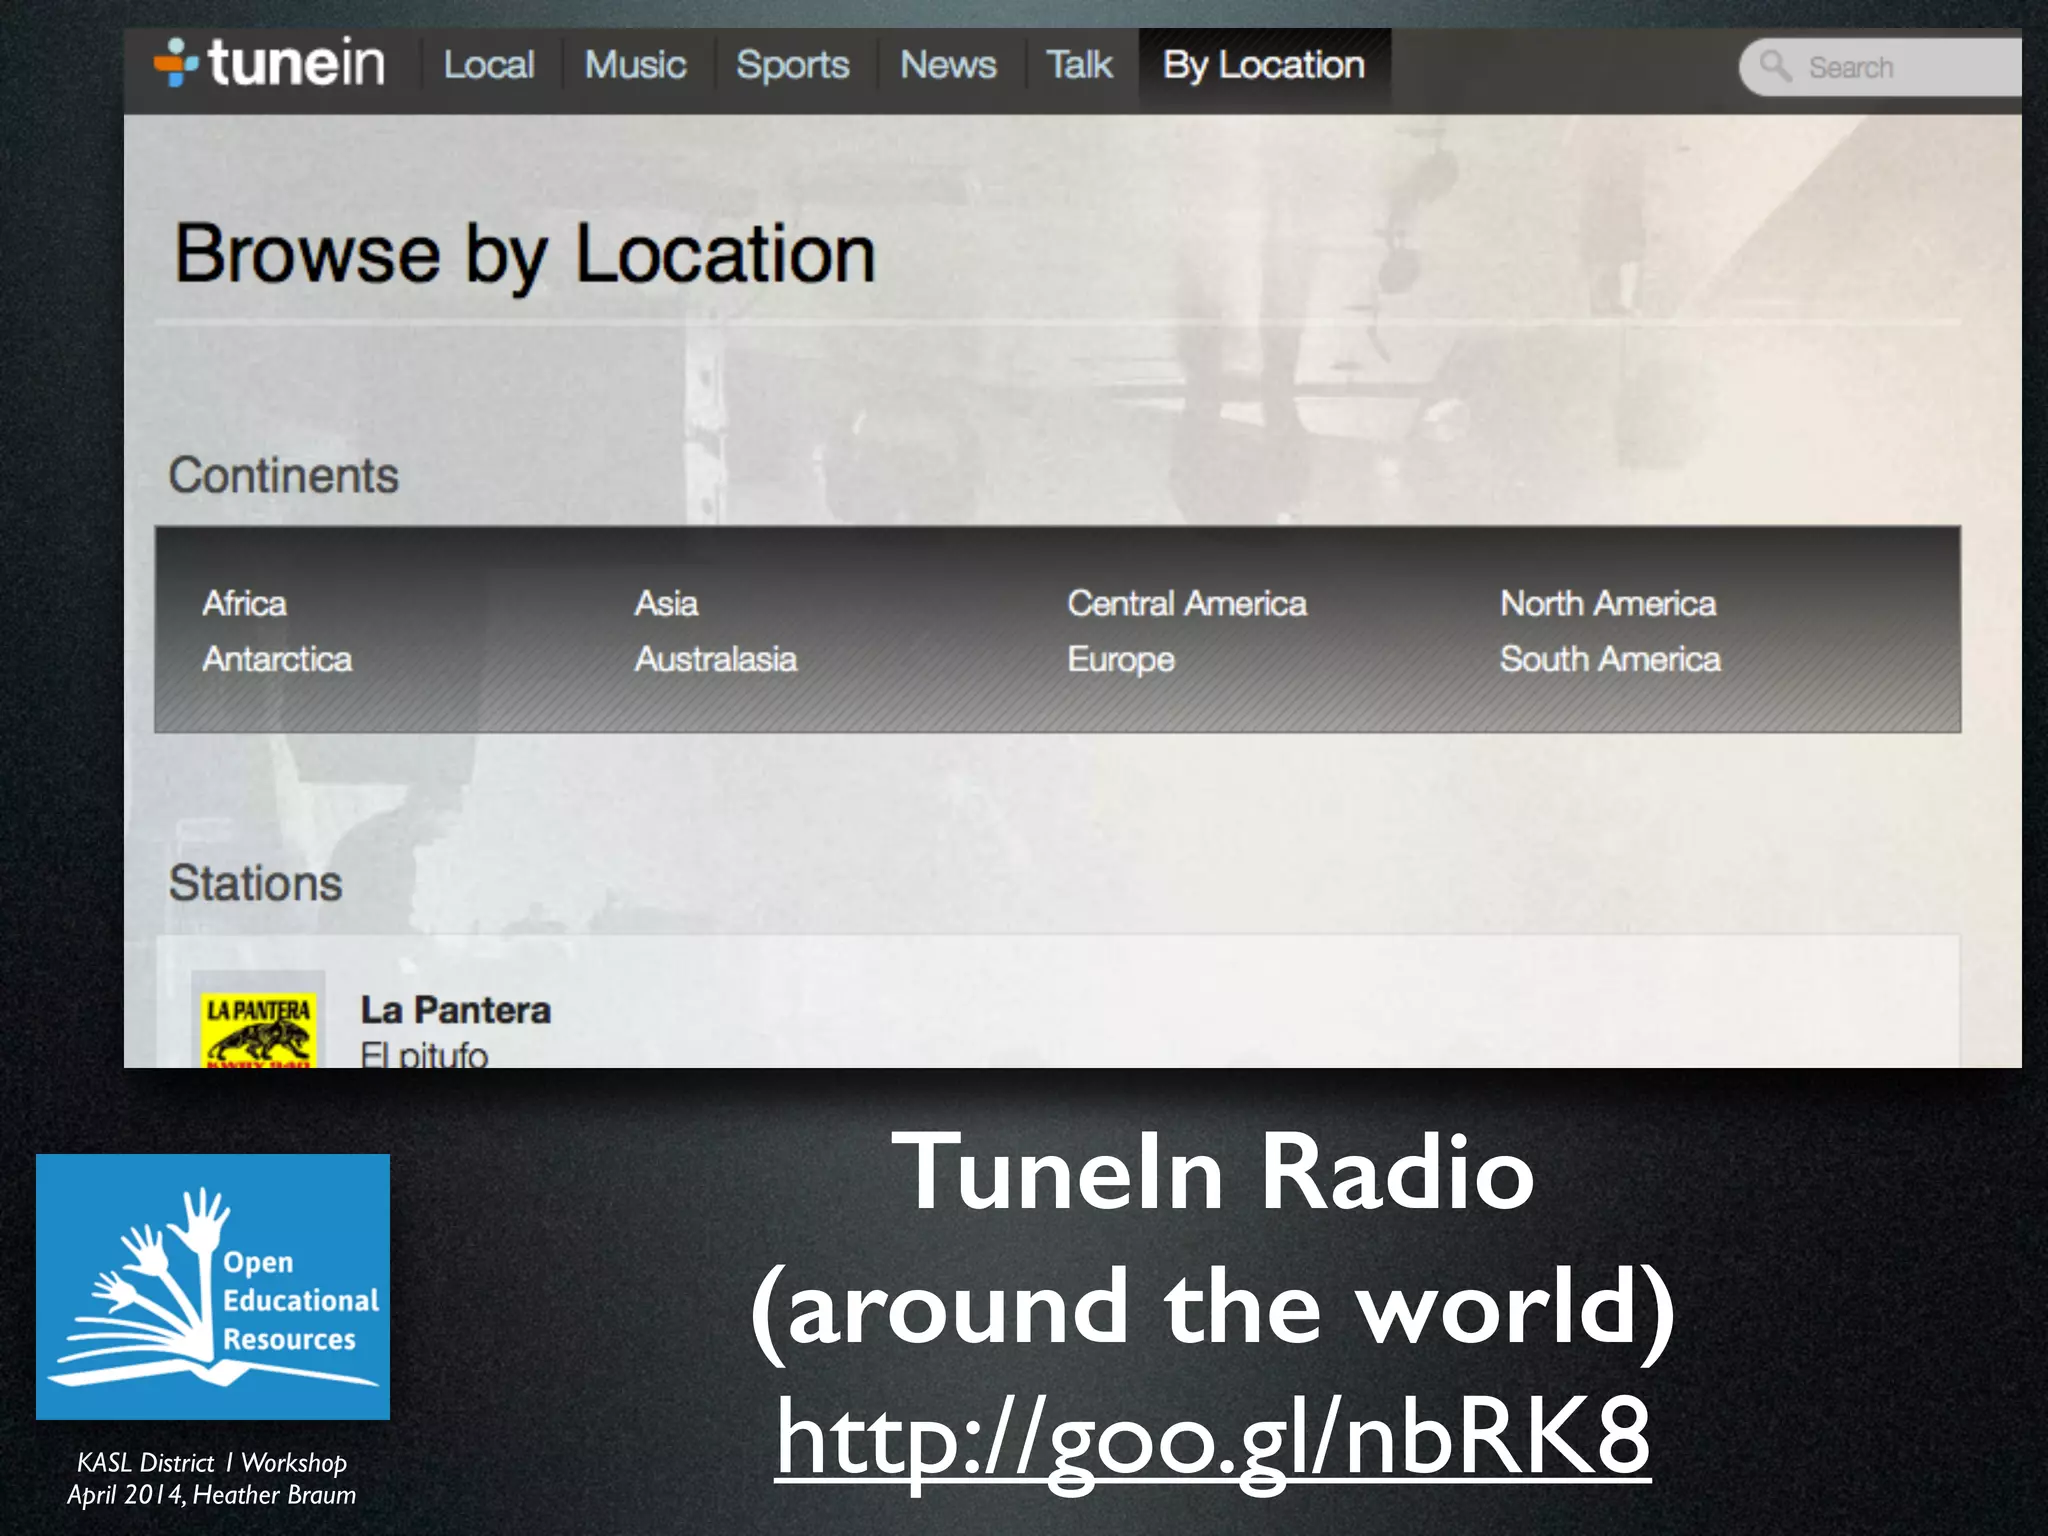
Task: Select the By Location tab
Action: click(x=1263, y=66)
